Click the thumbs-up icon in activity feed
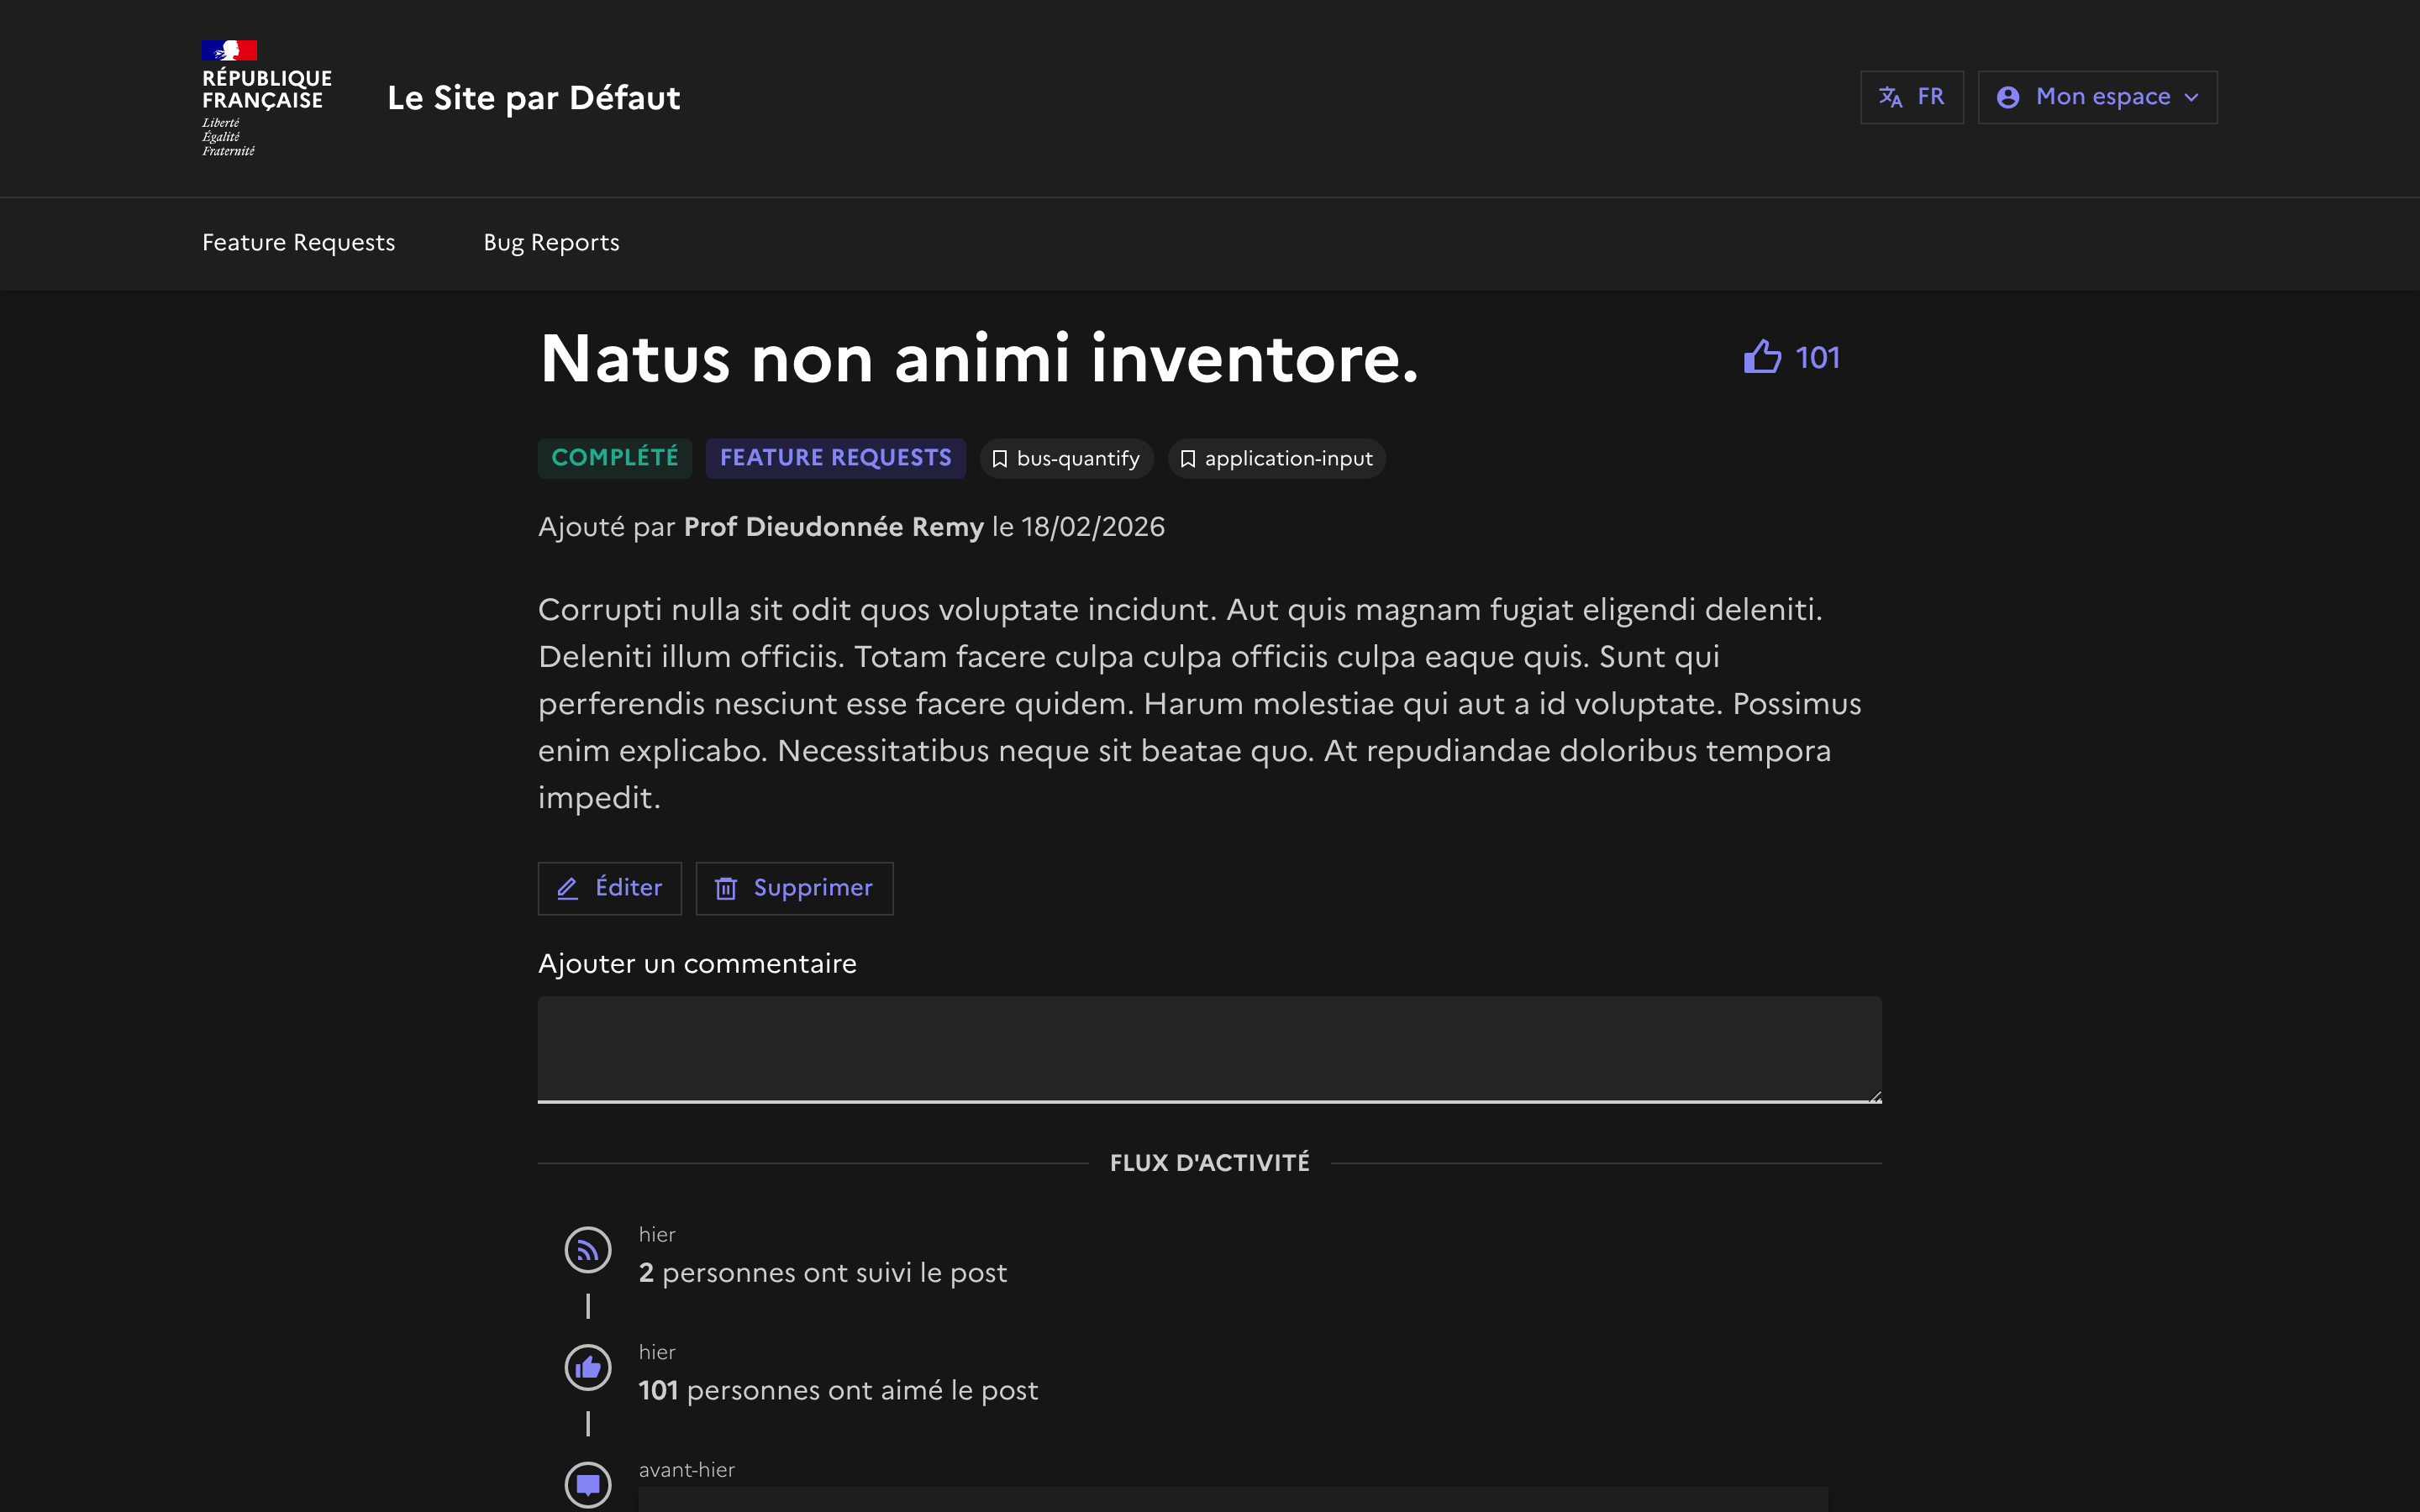 (588, 1367)
